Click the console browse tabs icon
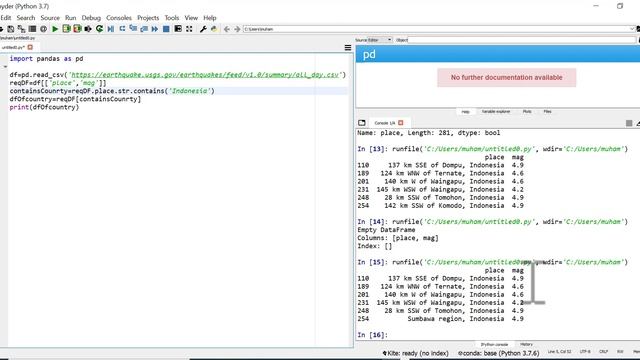640x360 pixels. coord(362,123)
